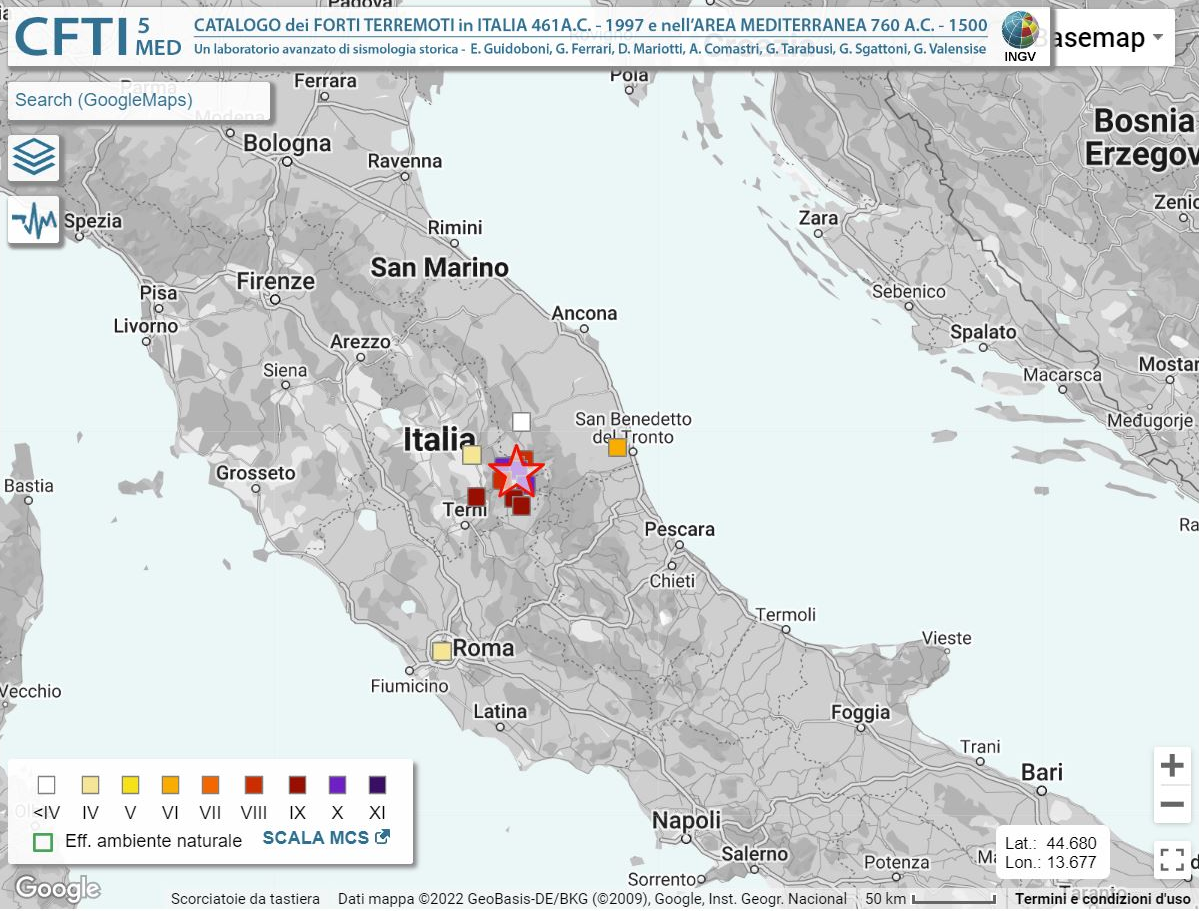Click the white marker north of the epicenter
Viewport: 1199px width, 911px height.
tap(521, 422)
